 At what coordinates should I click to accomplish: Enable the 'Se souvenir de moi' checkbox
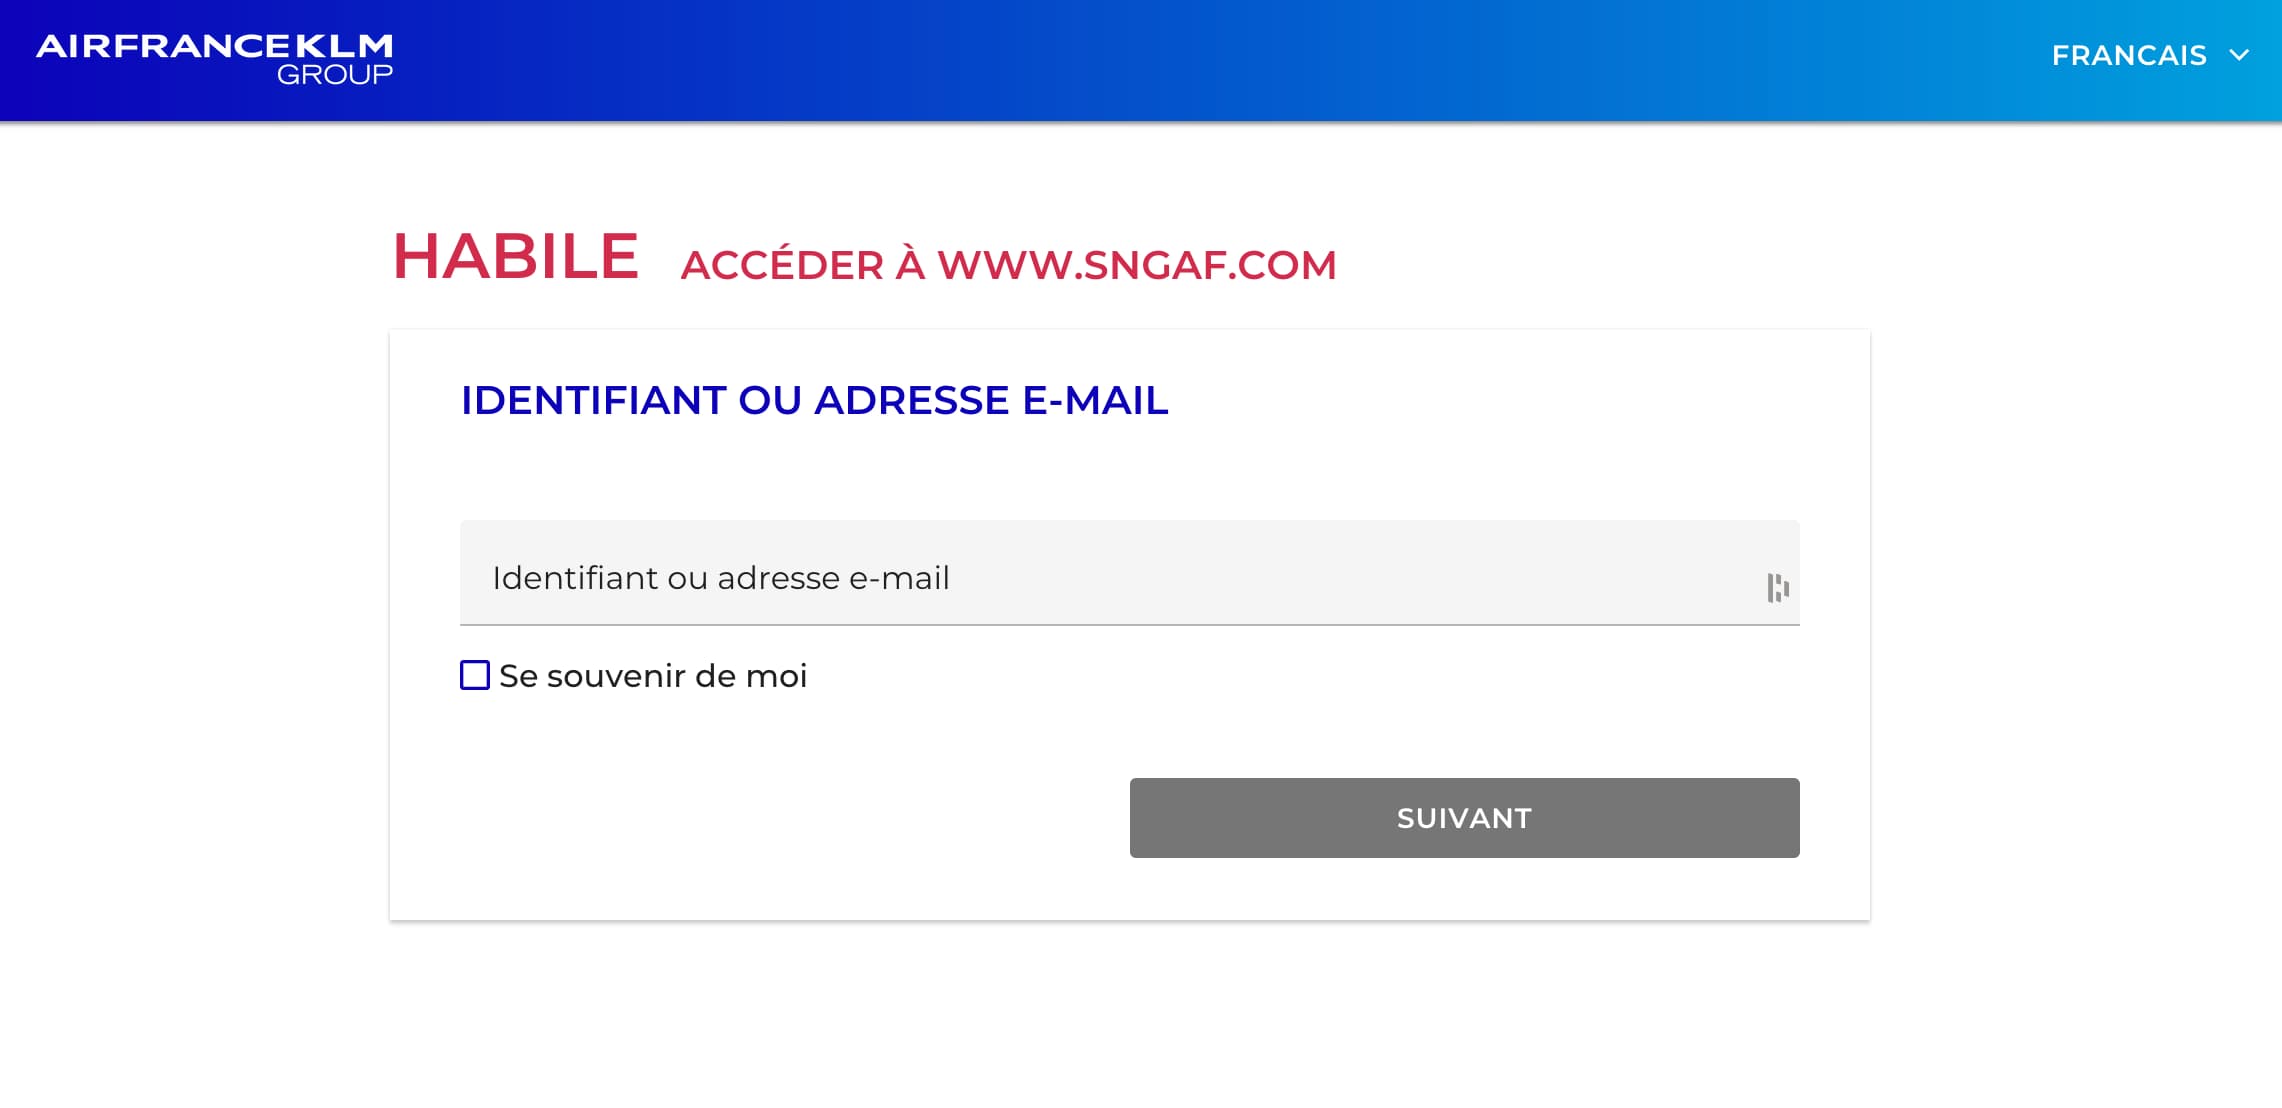474,676
